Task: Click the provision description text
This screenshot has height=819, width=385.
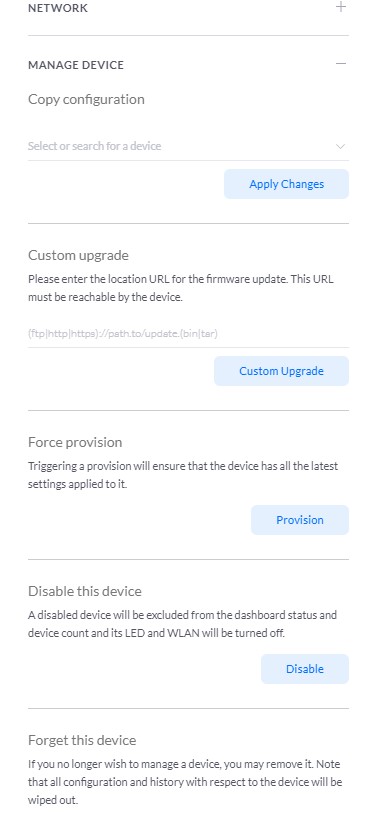Action: coord(183,475)
